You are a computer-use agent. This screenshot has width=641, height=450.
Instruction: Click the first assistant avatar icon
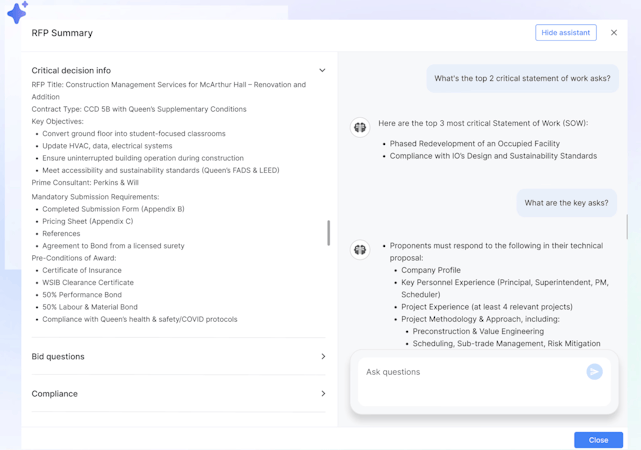point(360,128)
